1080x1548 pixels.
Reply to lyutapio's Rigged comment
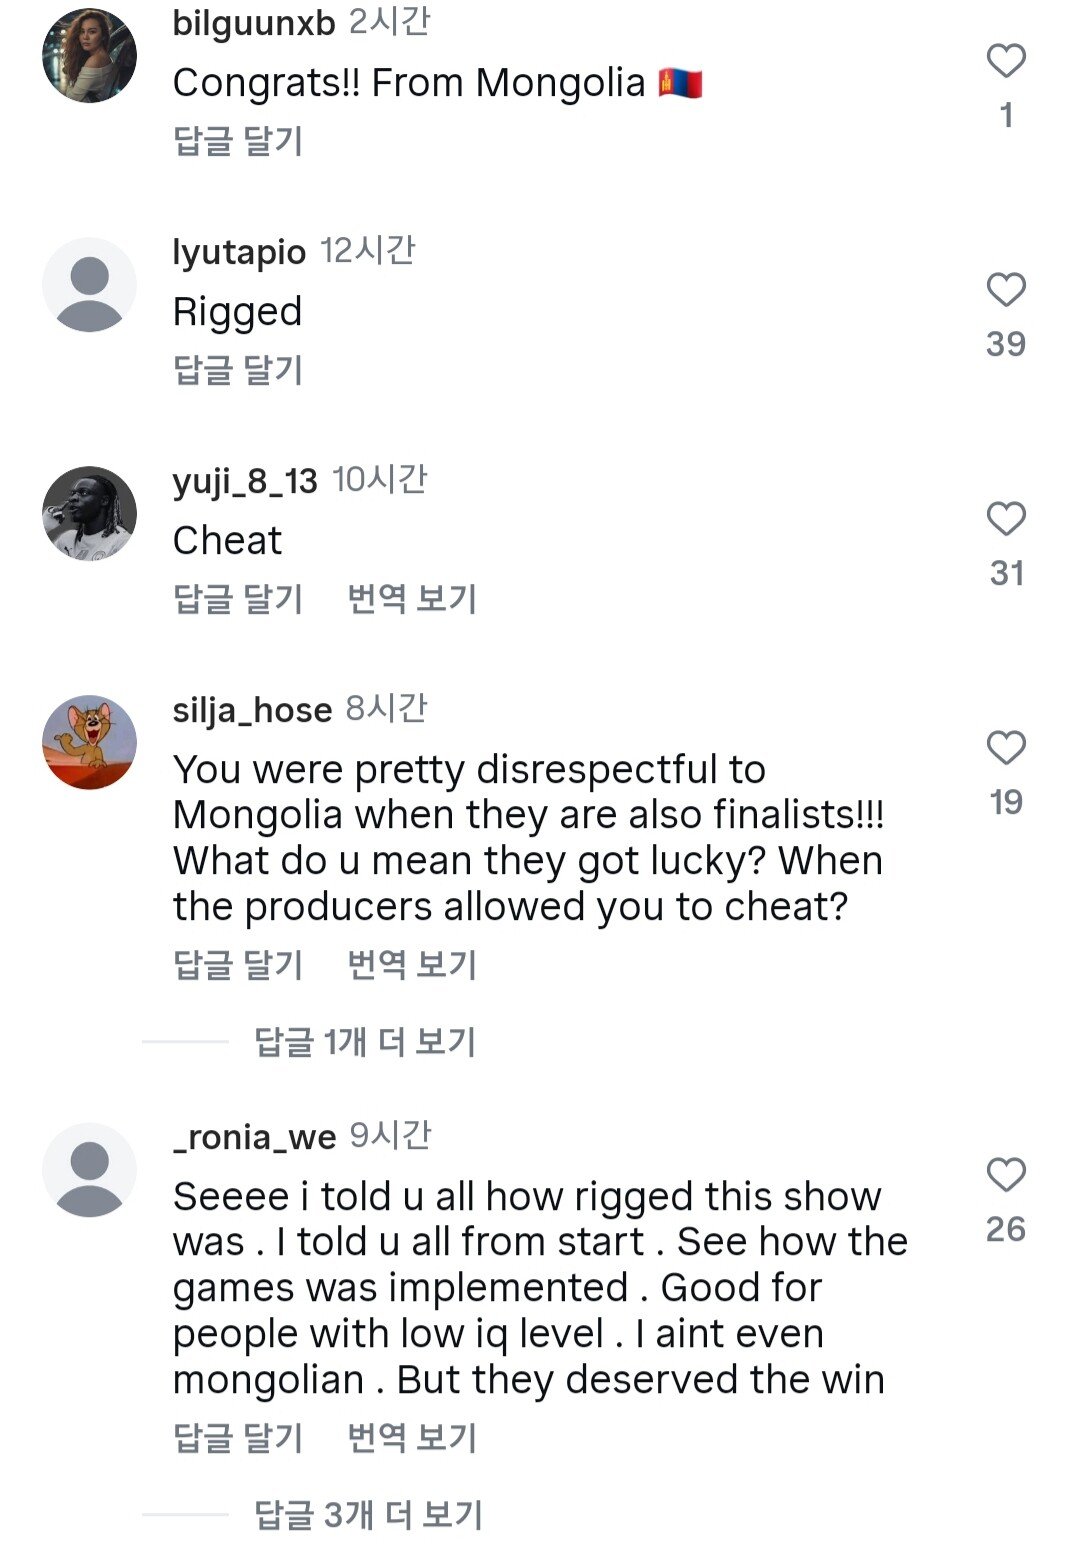[x=238, y=370]
